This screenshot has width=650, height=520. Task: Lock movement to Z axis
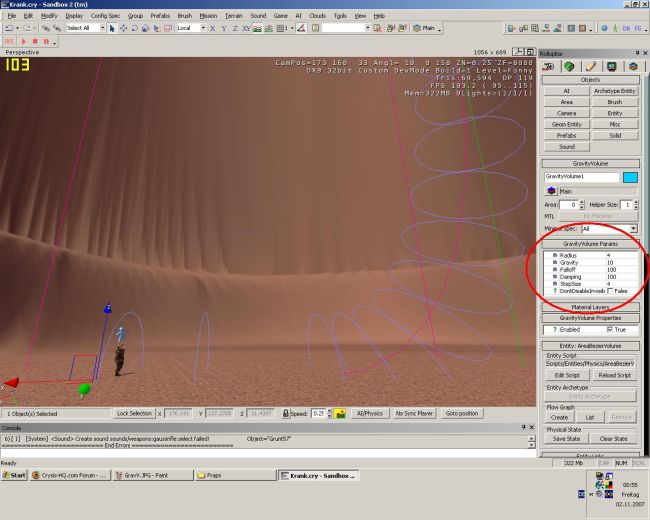pos(235,28)
